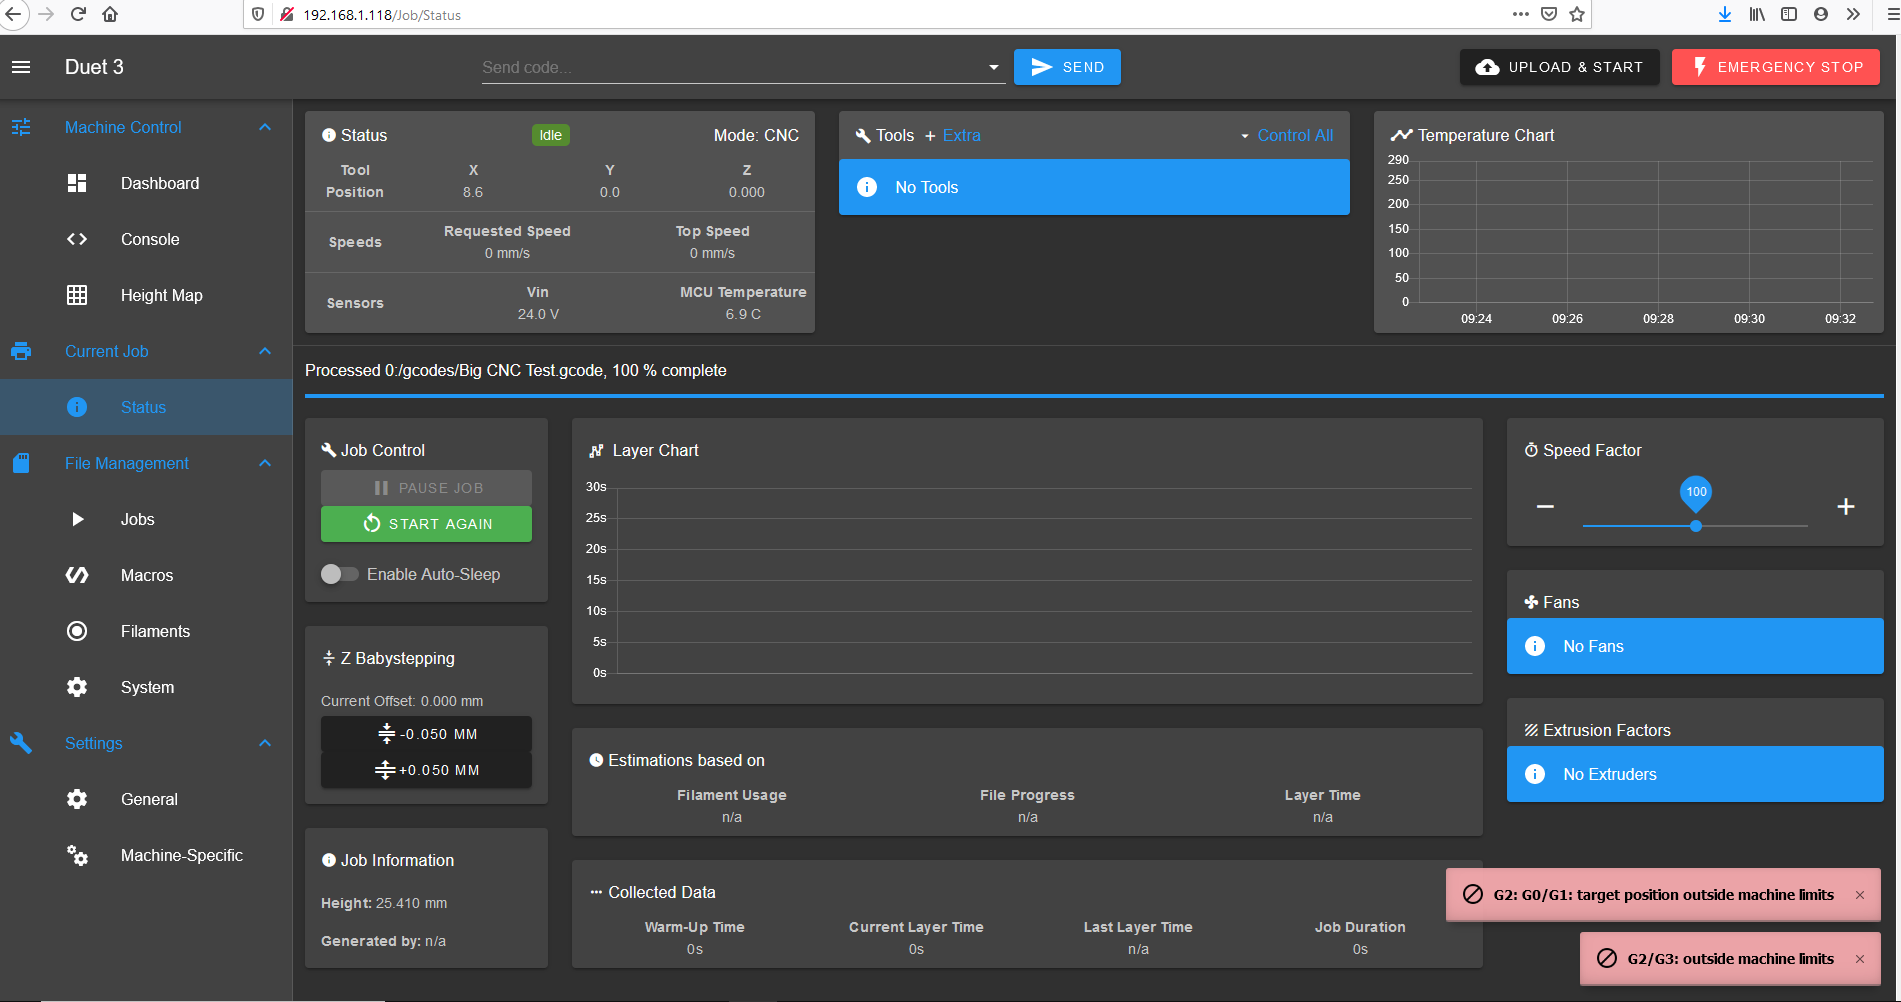Click Upload & Start button
This screenshot has width=1901, height=1002.
pos(1560,67)
